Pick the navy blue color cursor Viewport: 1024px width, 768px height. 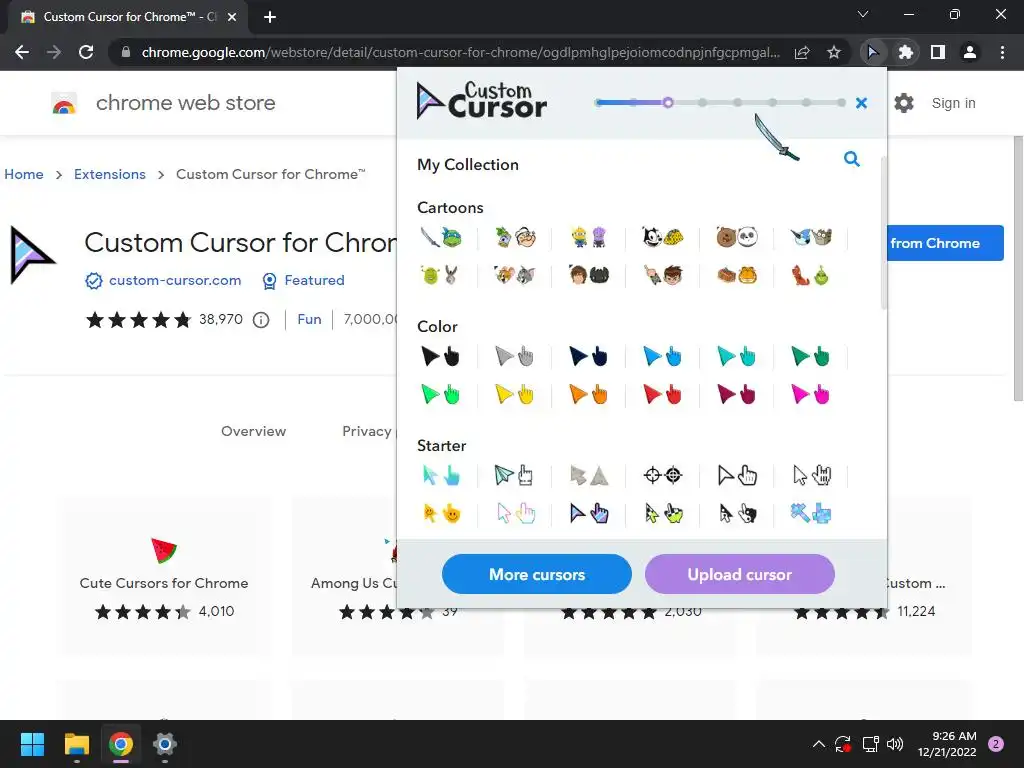(589, 357)
